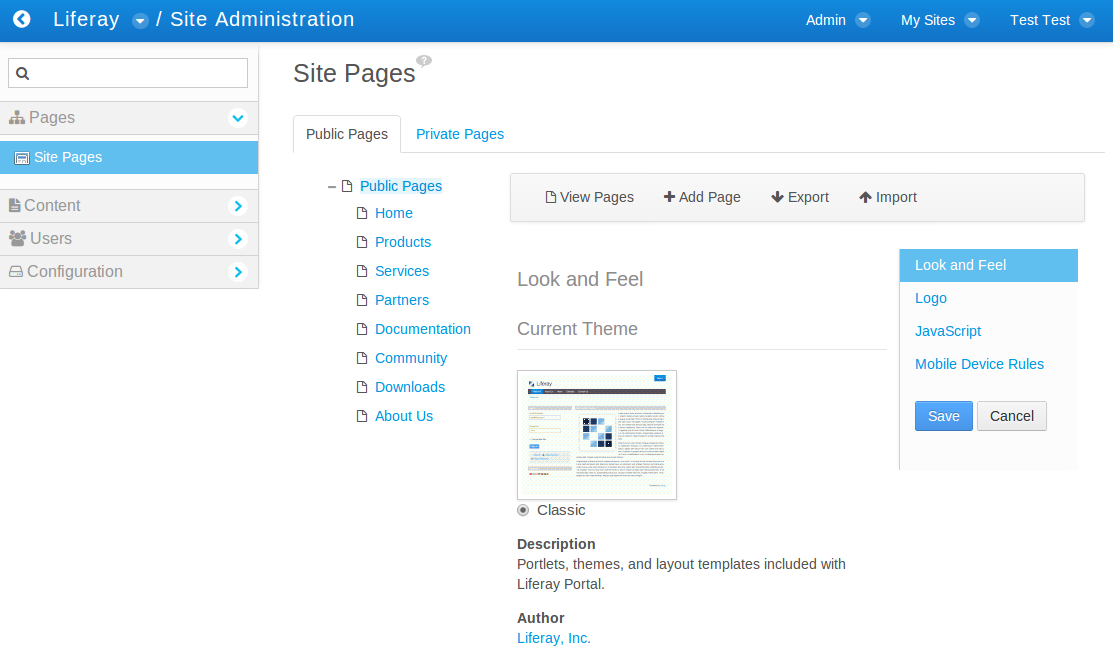Click the Save button

pos(943,416)
